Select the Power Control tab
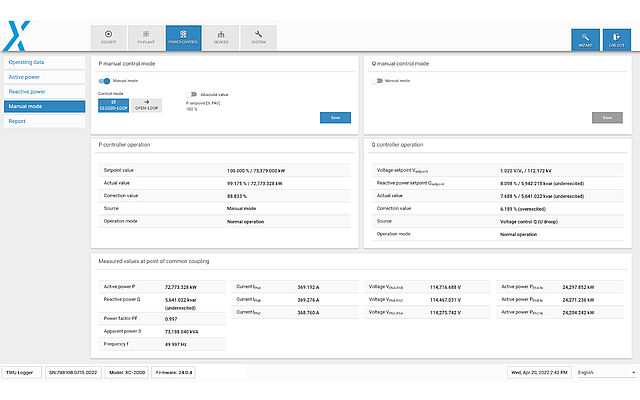 [184, 38]
